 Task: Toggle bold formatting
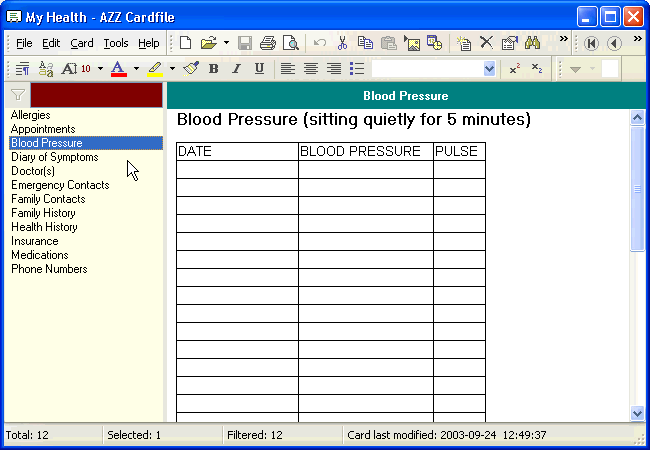click(x=213, y=68)
